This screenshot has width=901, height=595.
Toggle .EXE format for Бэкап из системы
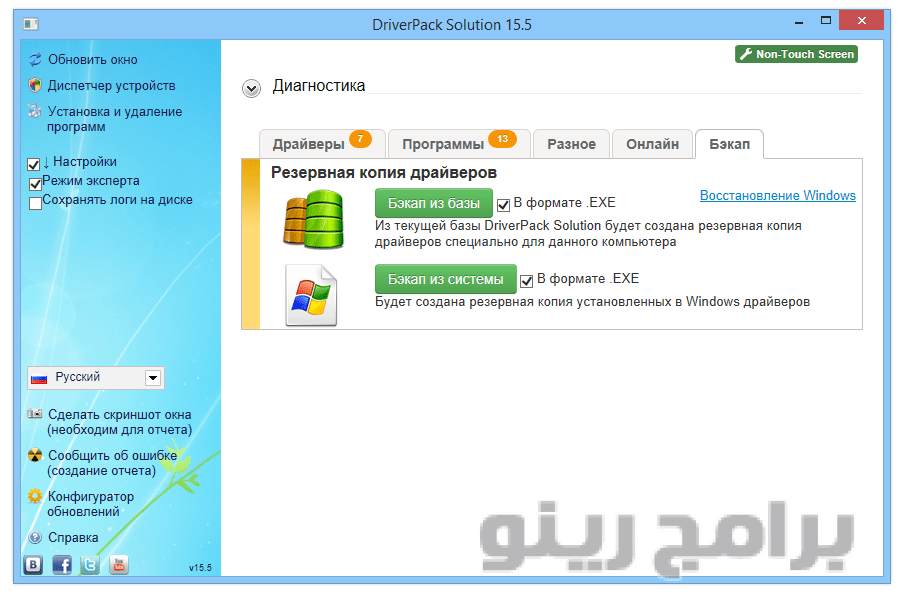pyautogui.click(x=526, y=281)
